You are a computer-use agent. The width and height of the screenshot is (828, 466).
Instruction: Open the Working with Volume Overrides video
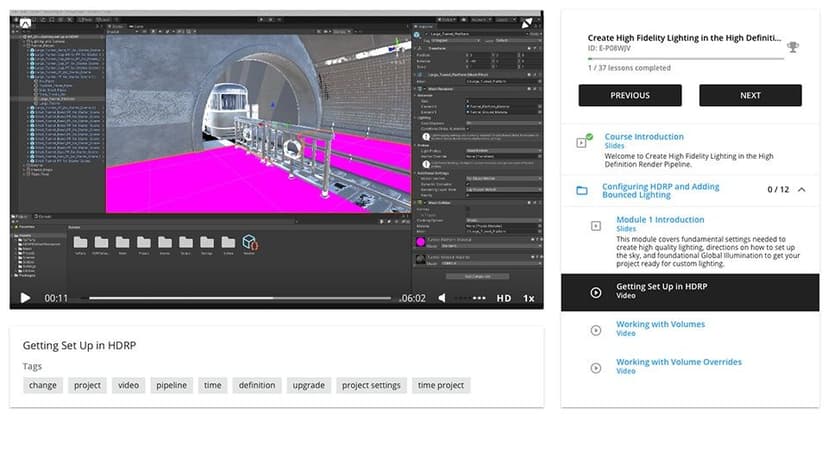coord(679,362)
